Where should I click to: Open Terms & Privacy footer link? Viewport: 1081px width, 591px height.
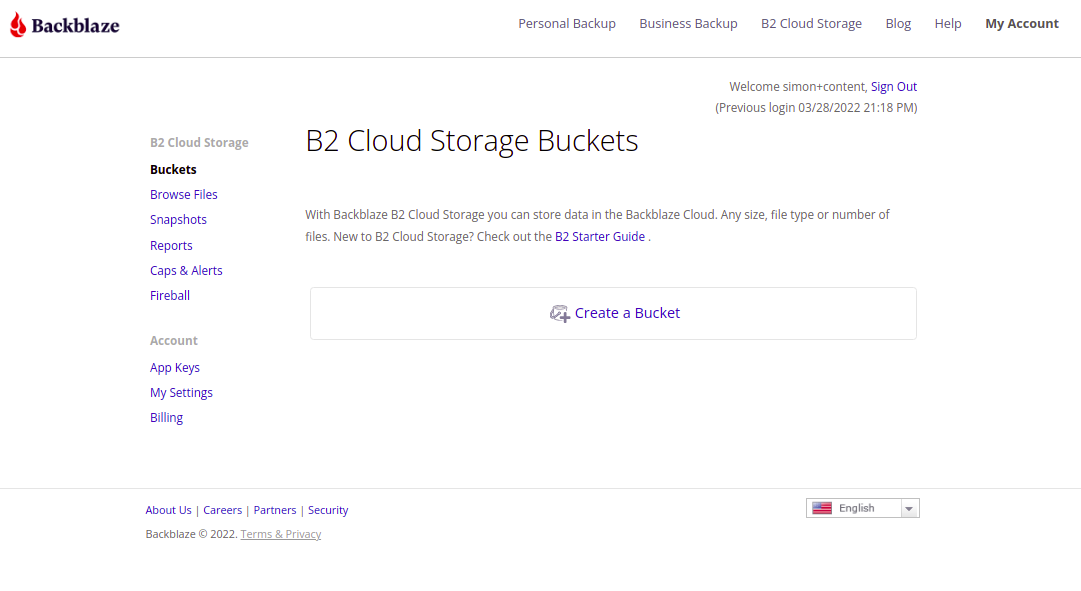point(281,534)
